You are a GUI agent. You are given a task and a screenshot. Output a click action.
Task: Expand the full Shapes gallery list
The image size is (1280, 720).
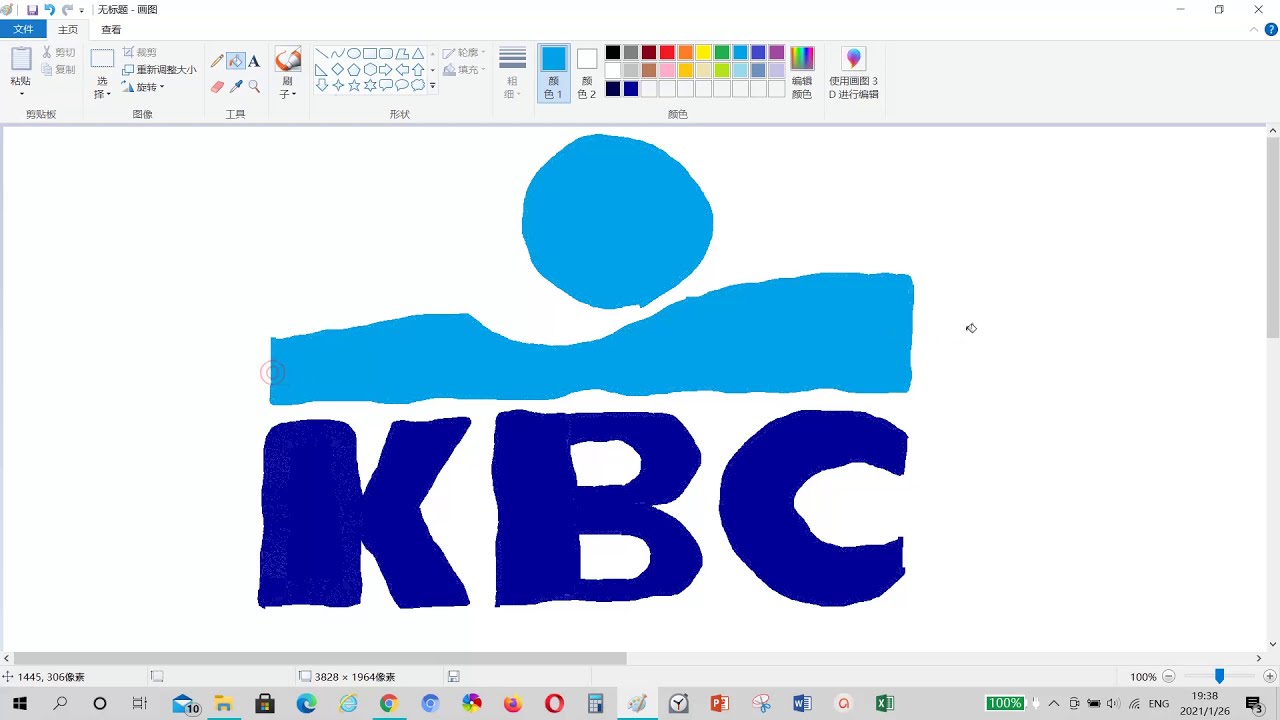coord(432,86)
